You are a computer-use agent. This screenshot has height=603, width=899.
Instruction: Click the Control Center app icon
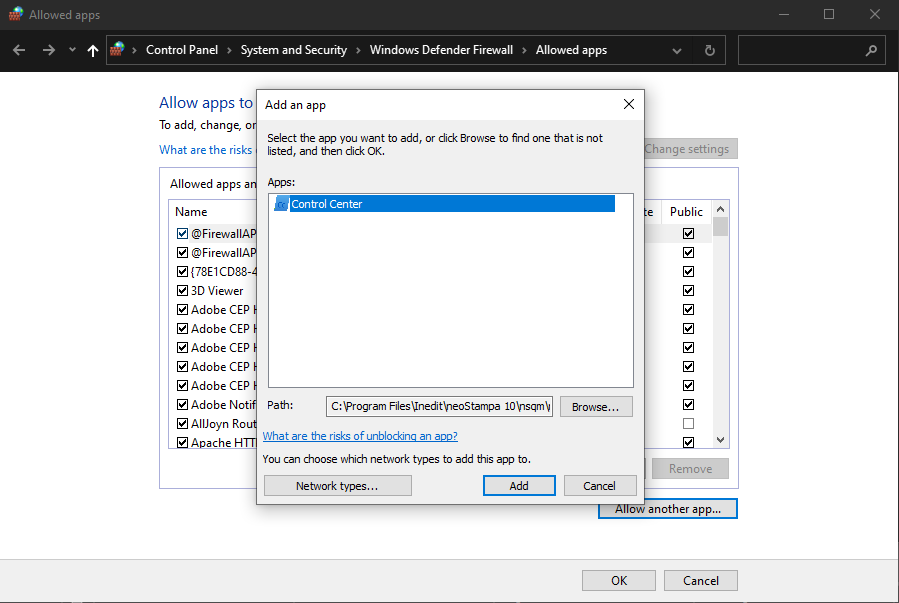pos(281,203)
